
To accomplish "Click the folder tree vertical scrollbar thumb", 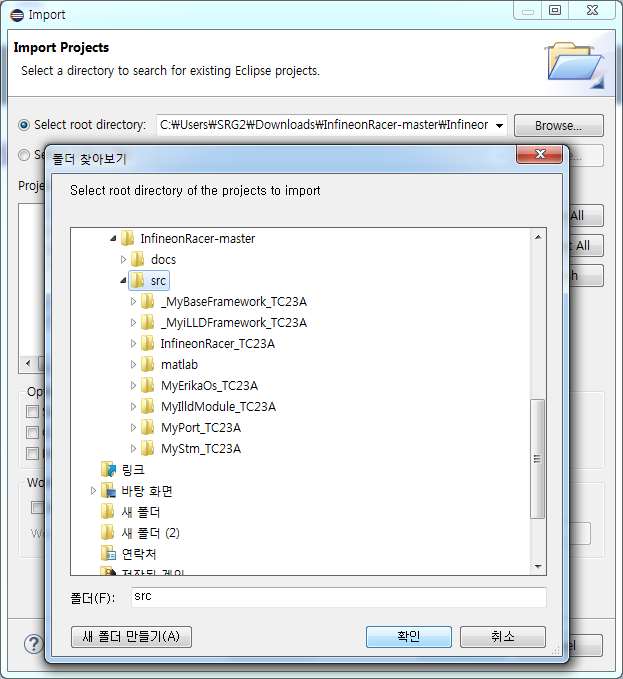I will click(538, 458).
